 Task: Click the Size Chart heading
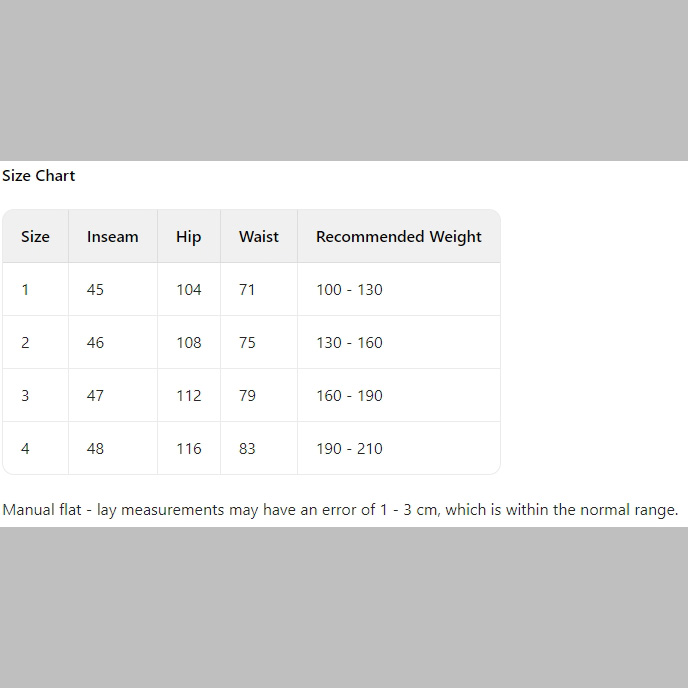[x=39, y=176]
